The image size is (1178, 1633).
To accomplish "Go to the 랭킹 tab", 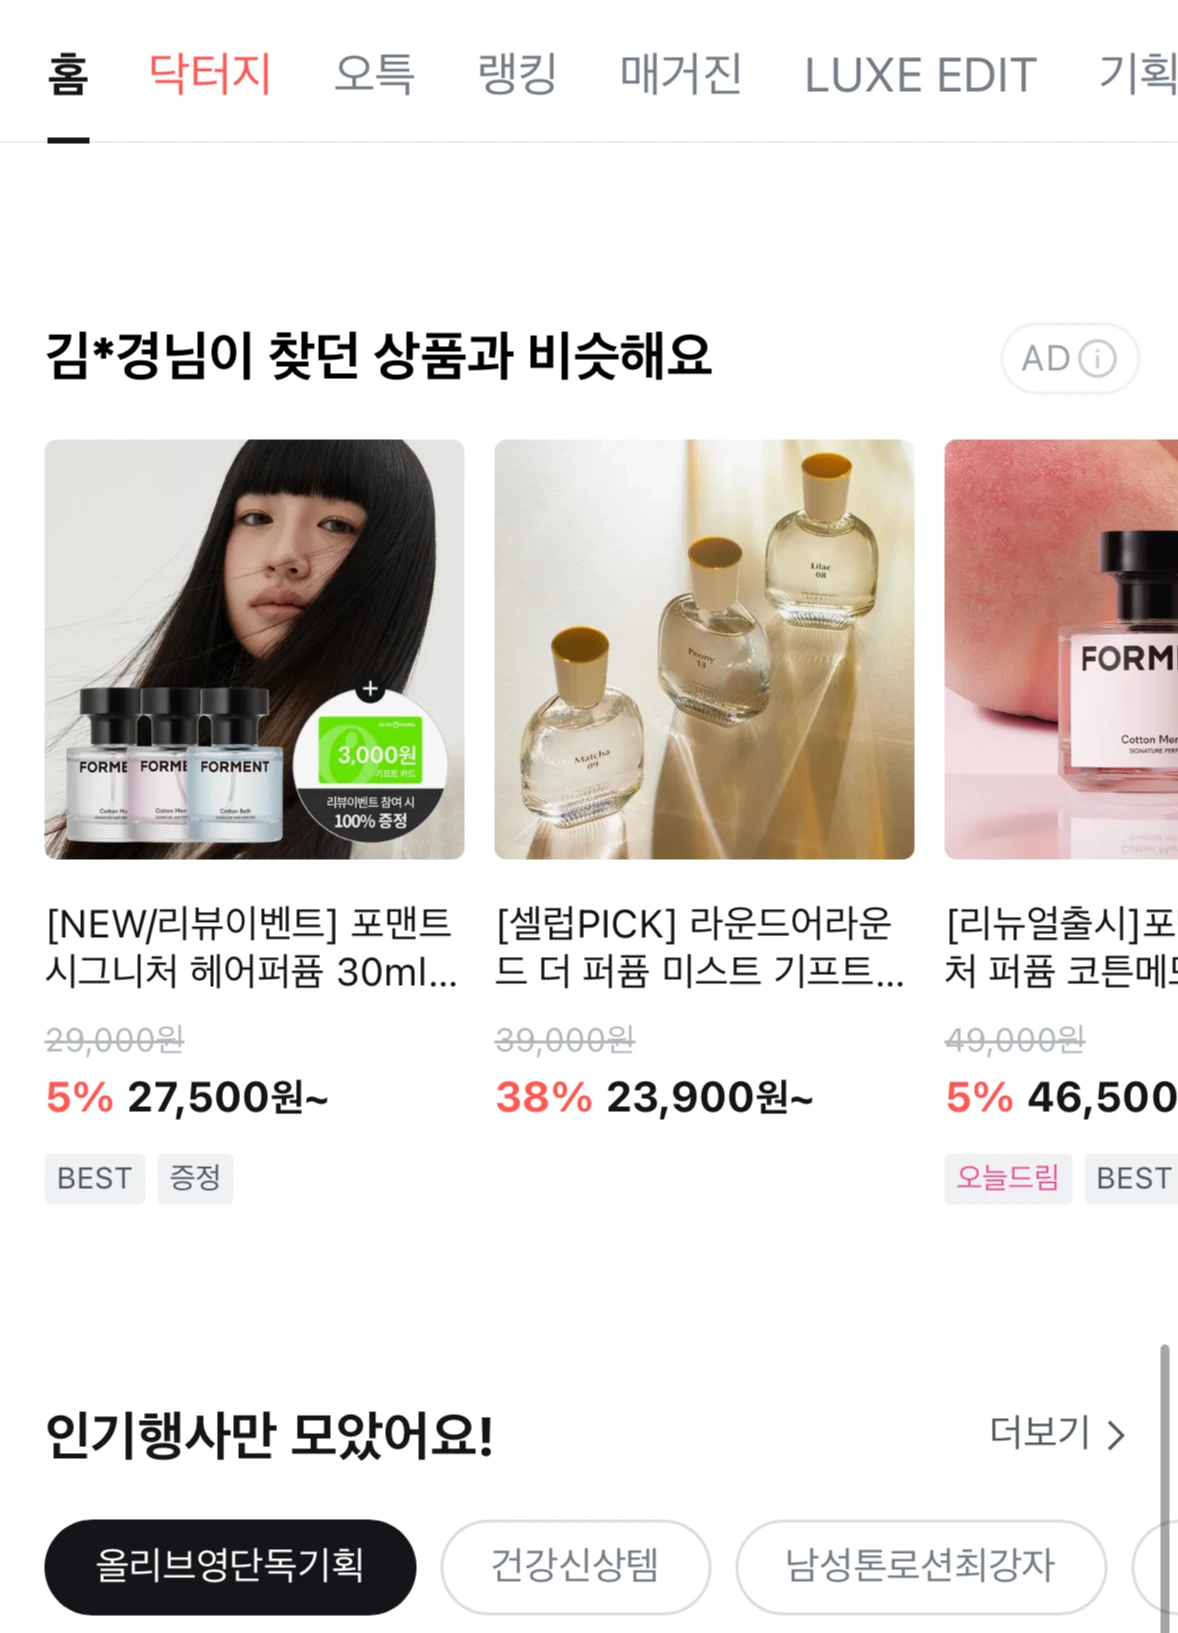I will coord(517,75).
